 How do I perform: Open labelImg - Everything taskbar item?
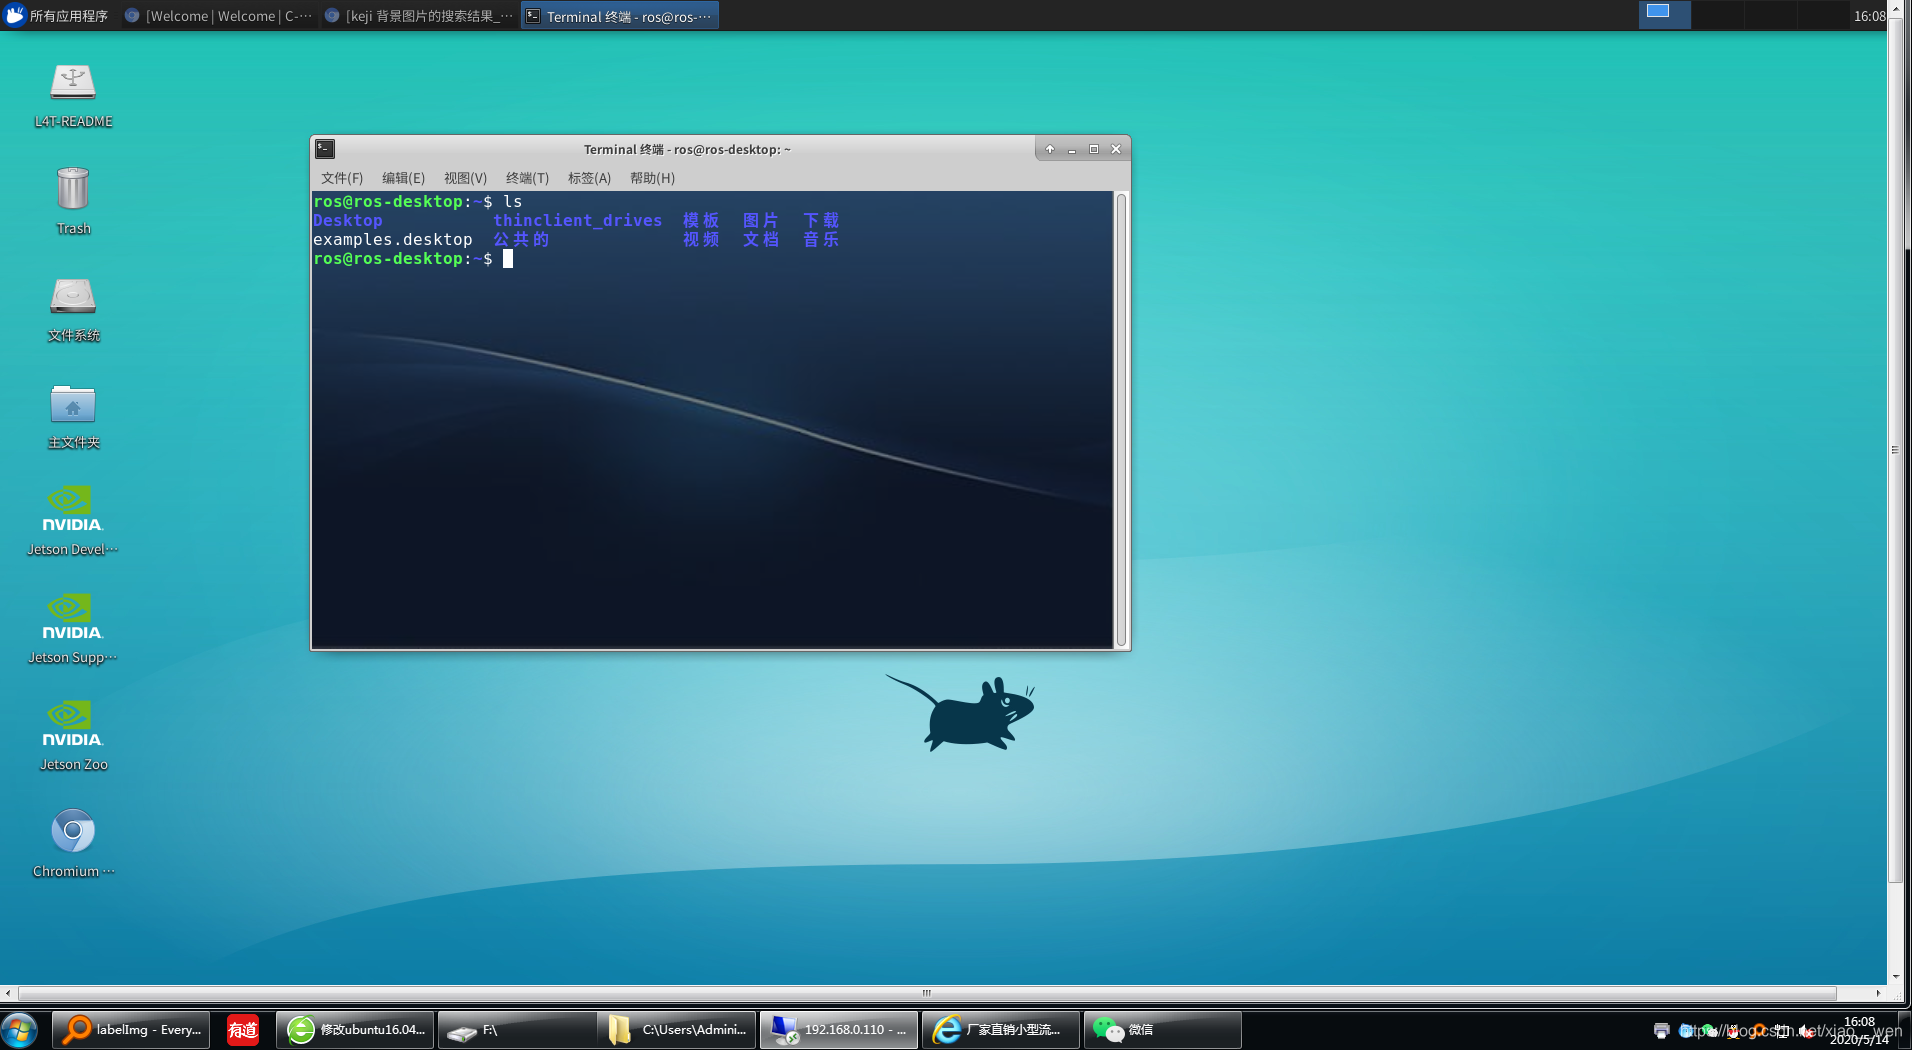pyautogui.click(x=131, y=1029)
